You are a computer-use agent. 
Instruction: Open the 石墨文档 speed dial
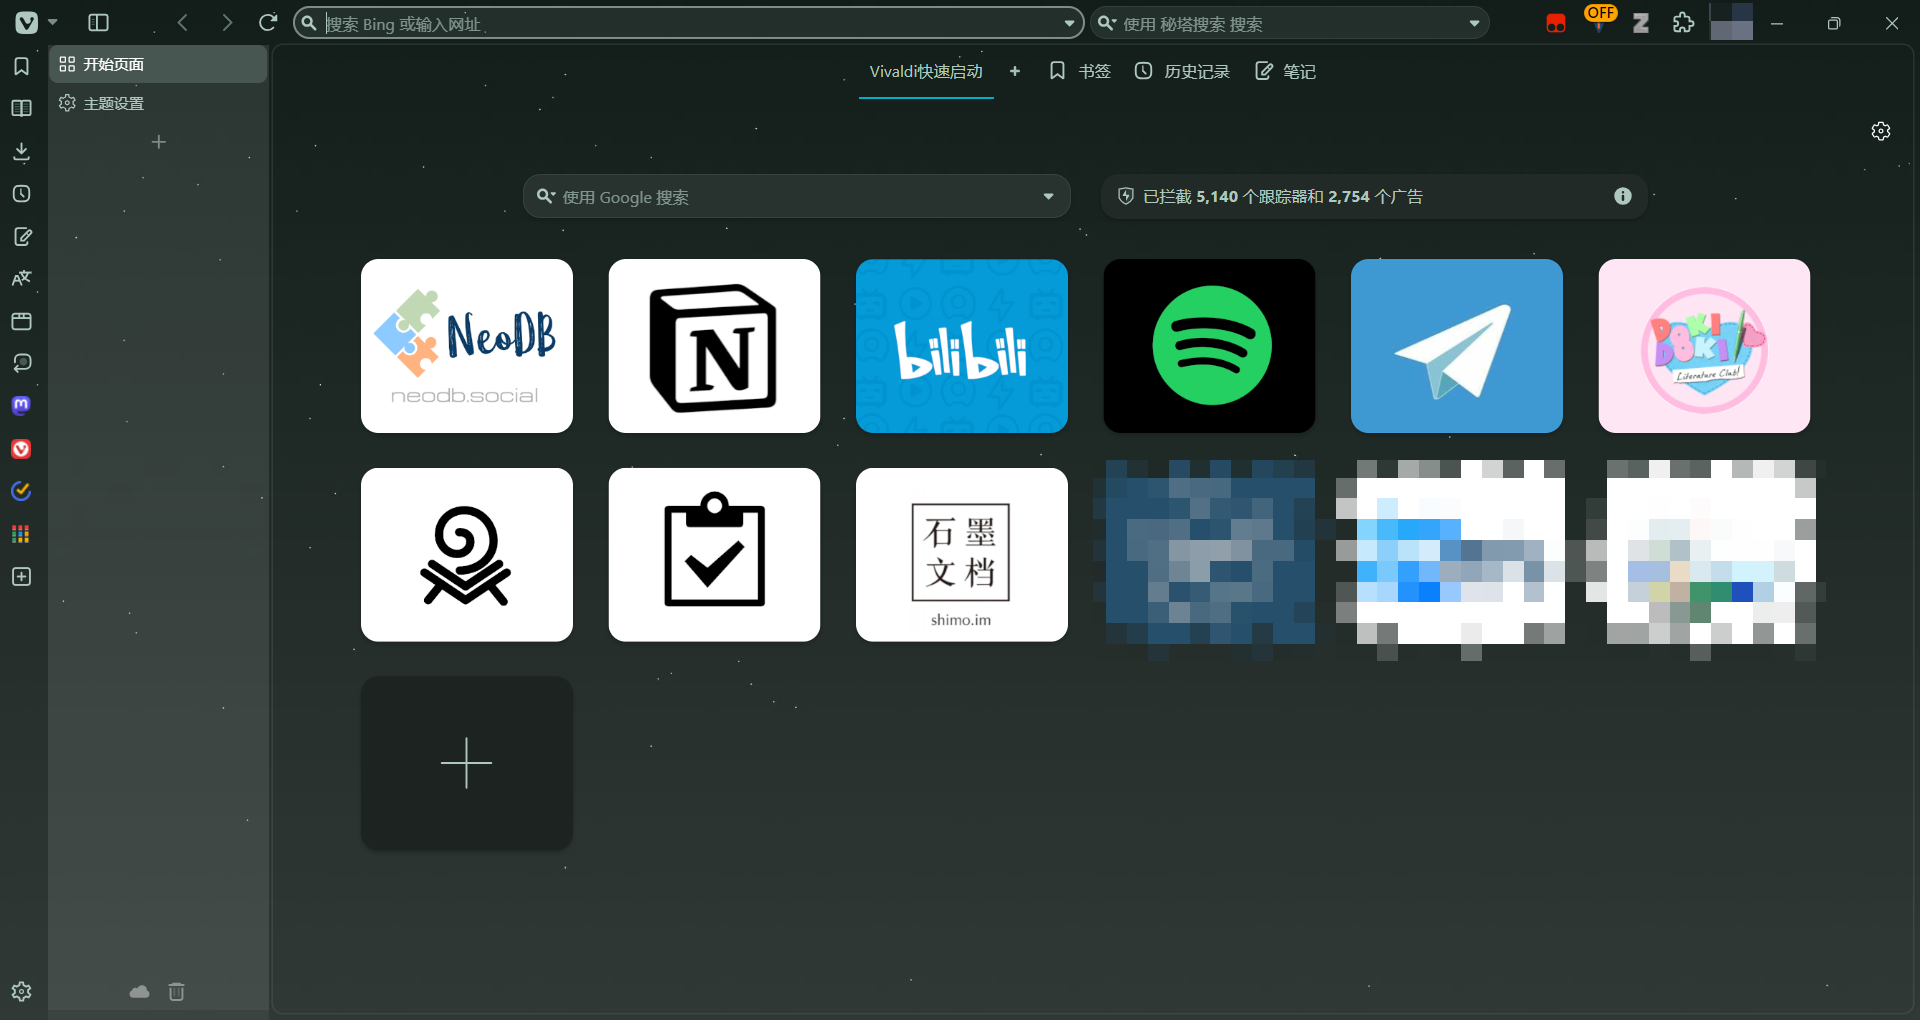962,555
